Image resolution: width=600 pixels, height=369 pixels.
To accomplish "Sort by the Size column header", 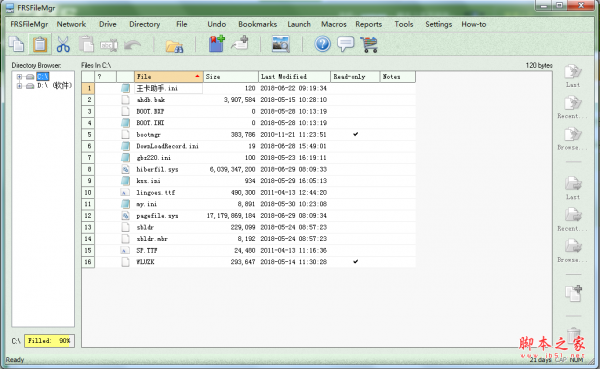I will pyautogui.click(x=231, y=77).
